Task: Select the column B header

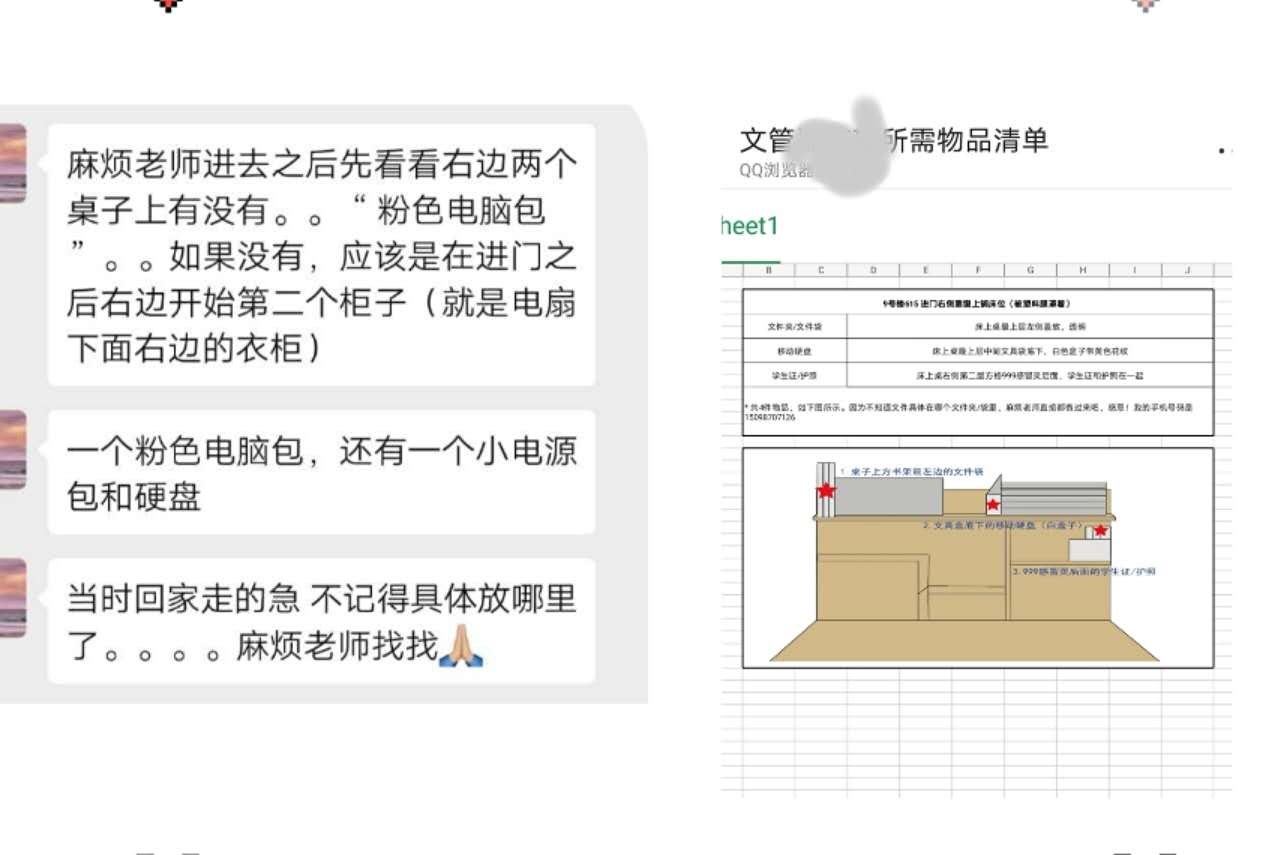Action: click(x=769, y=270)
